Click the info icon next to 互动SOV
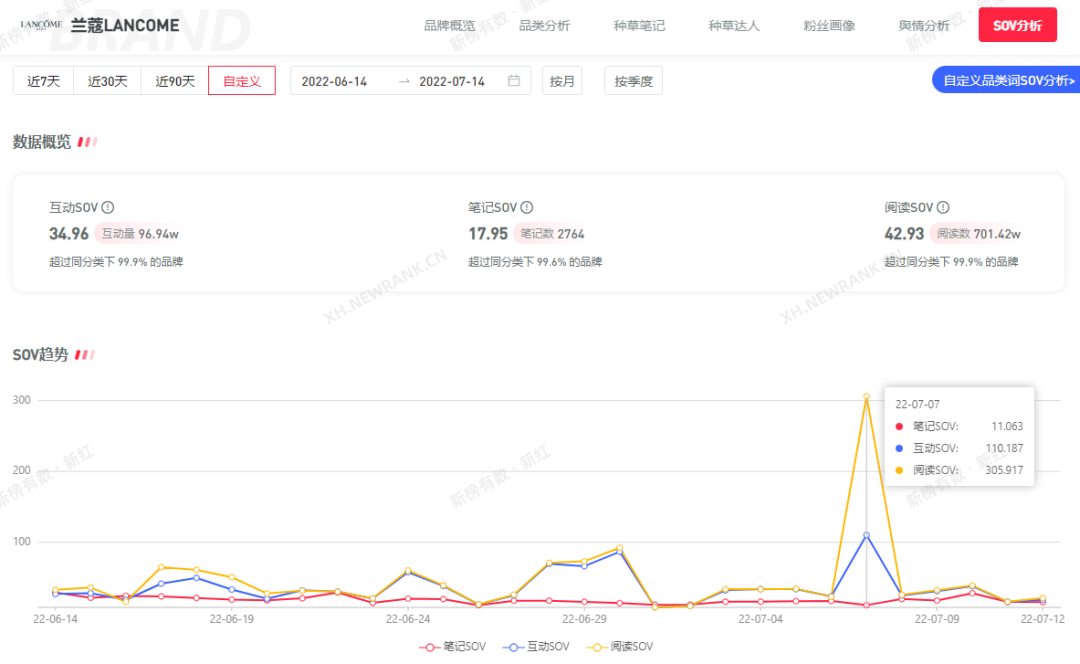Image resolution: width=1080 pixels, height=664 pixels. click(108, 208)
